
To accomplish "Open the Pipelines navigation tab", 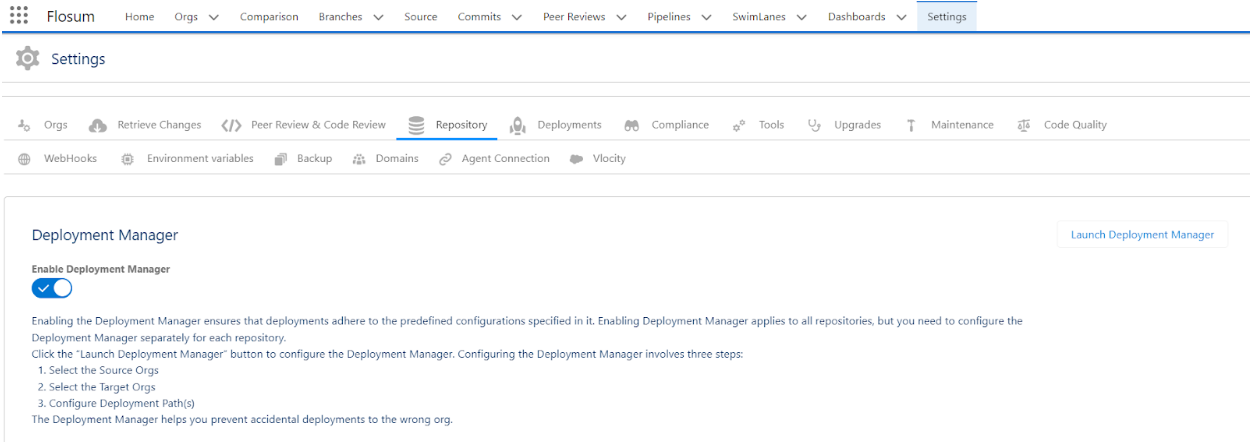I will click(670, 15).
